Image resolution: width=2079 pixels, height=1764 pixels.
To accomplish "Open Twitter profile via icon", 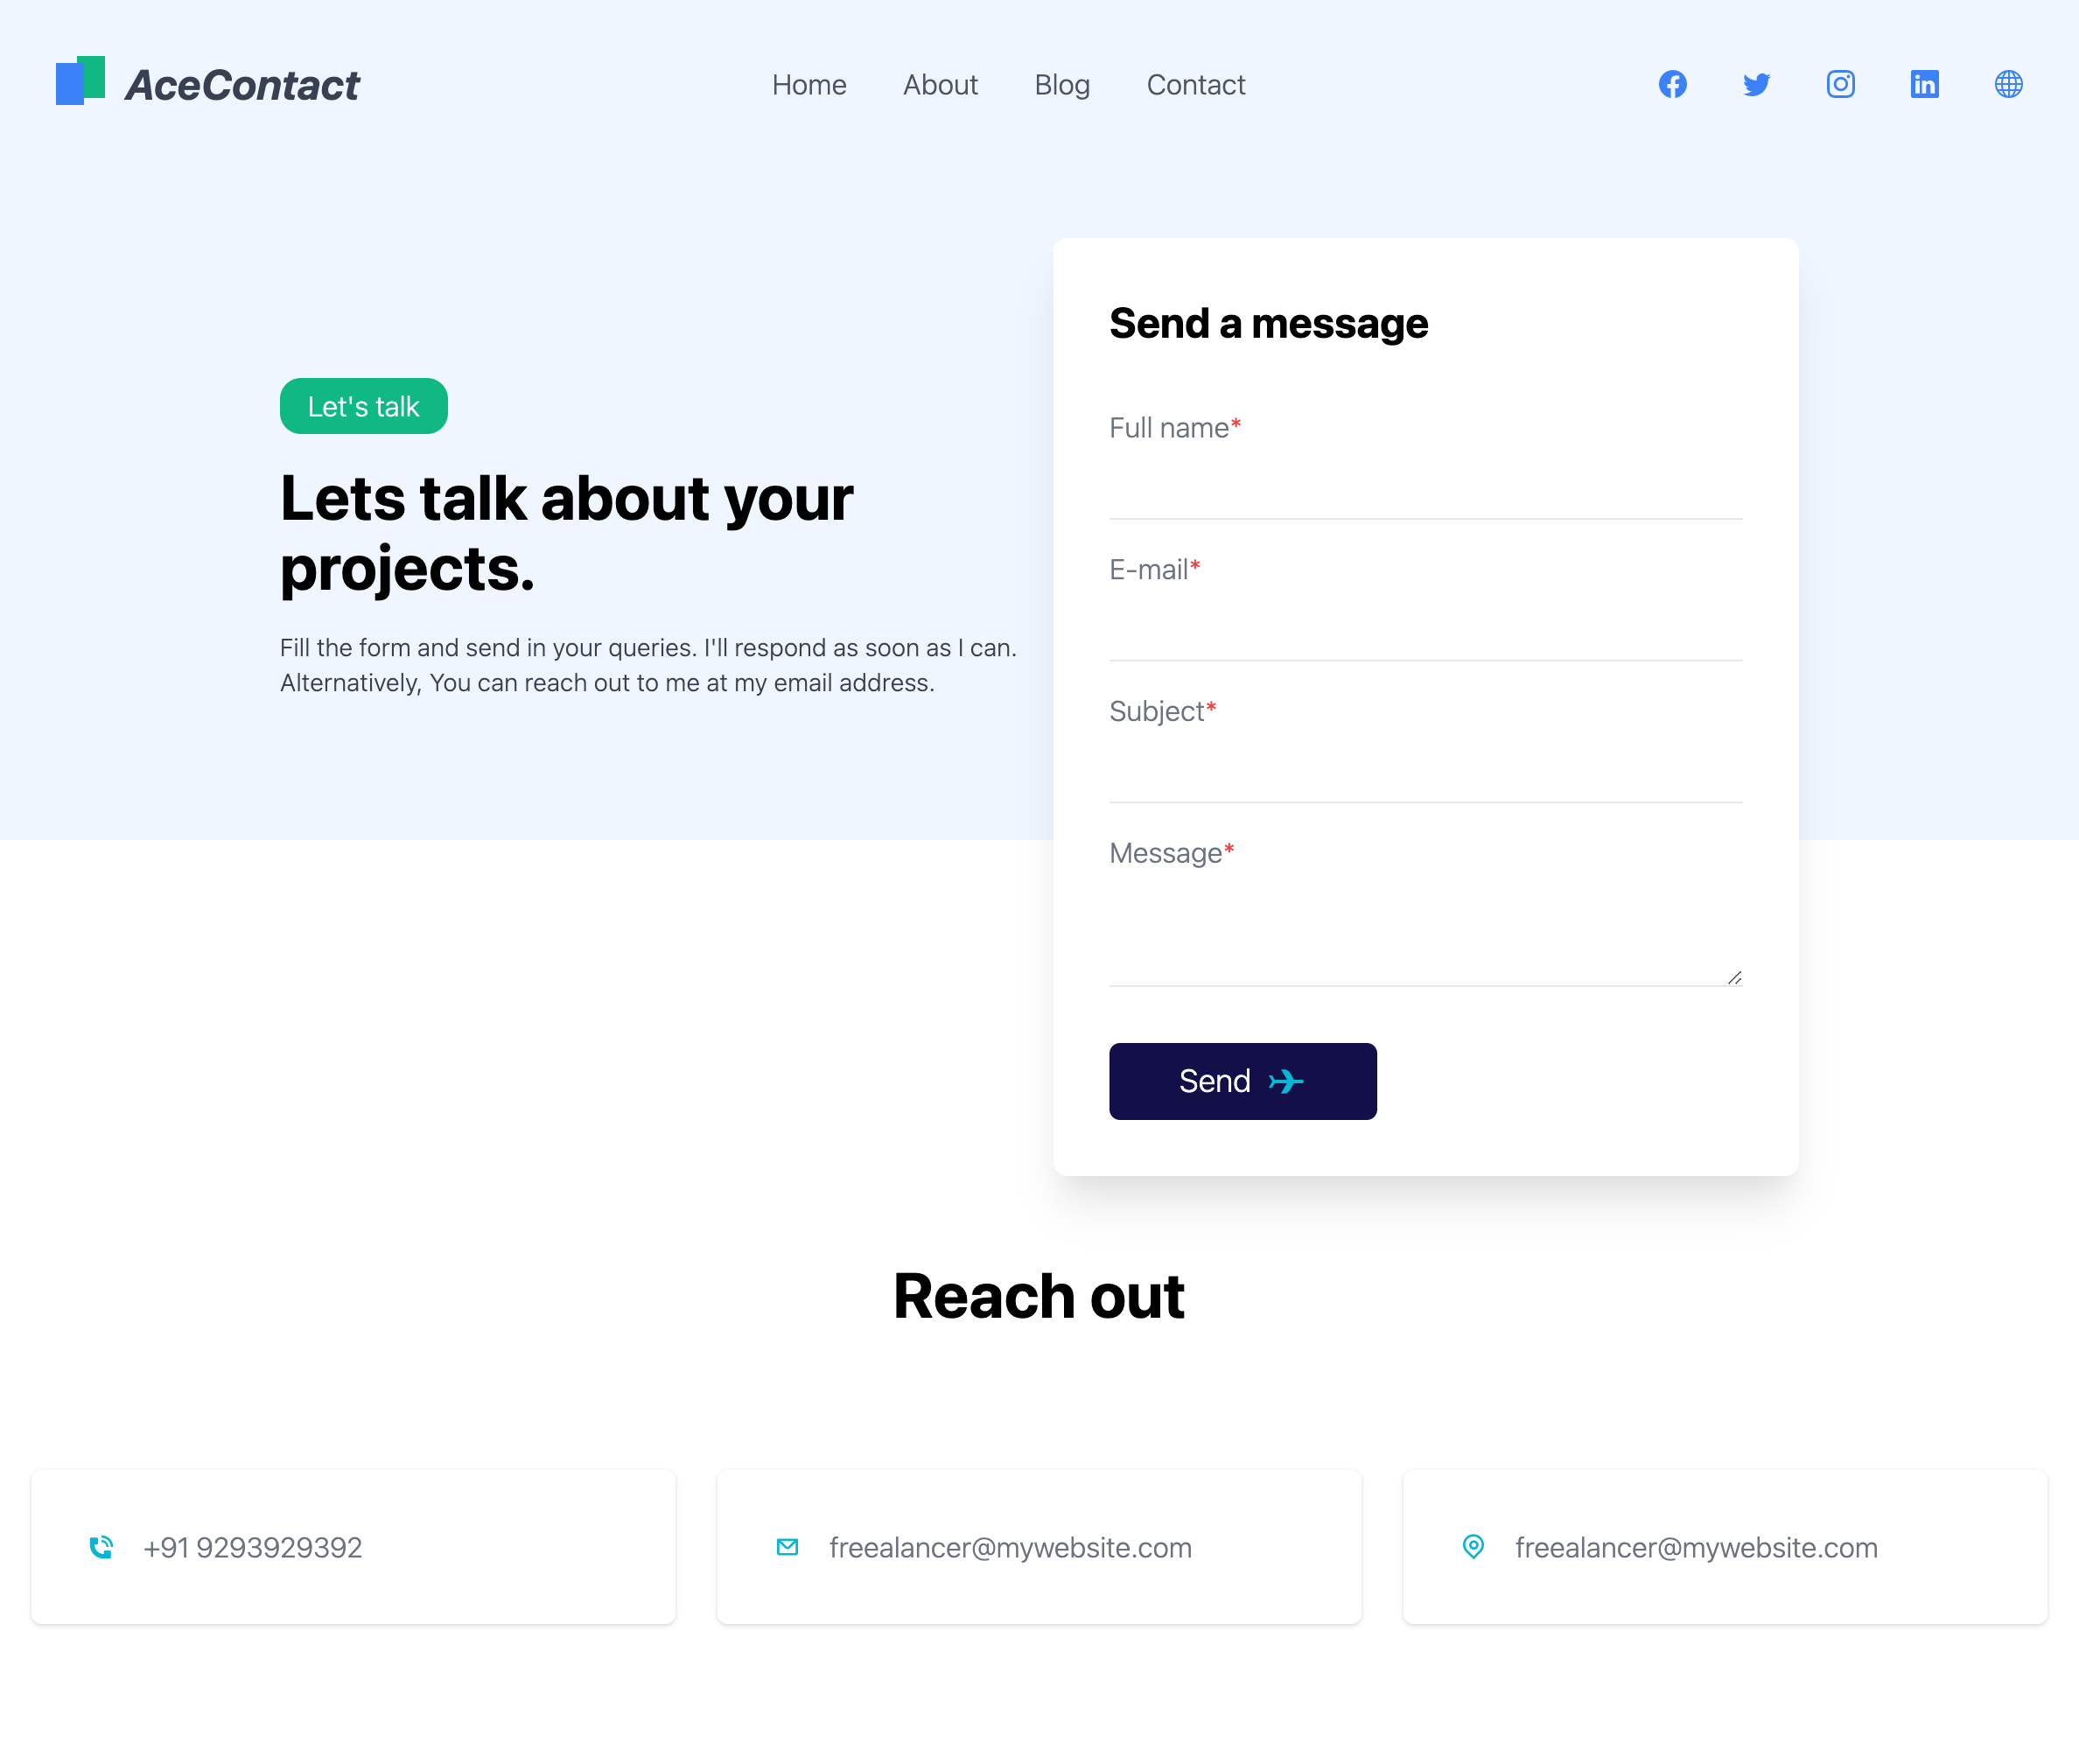I will (x=1755, y=84).
